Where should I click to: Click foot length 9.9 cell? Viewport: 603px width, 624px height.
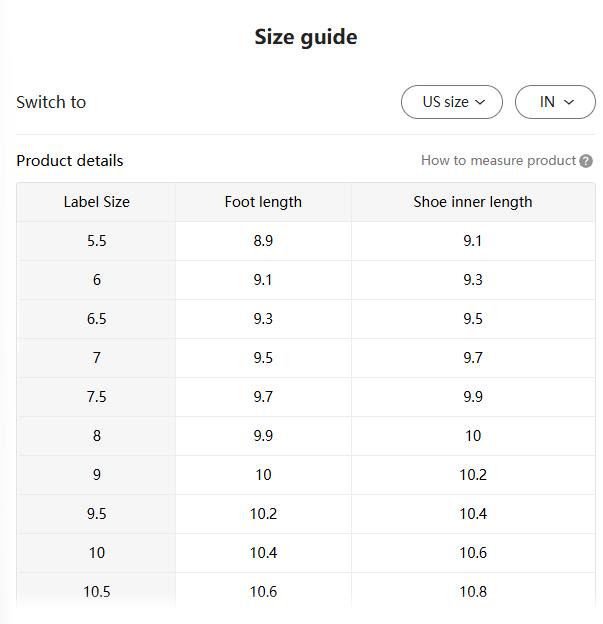coord(263,436)
